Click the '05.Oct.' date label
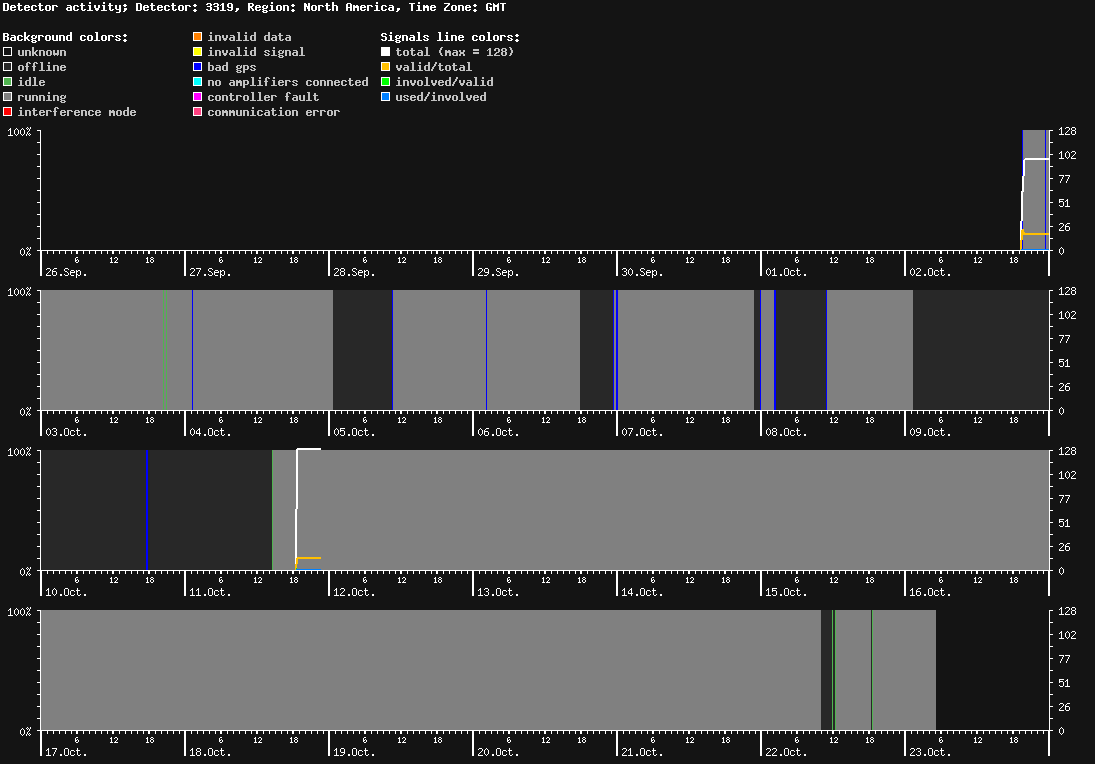This screenshot has width=1095, height=764. click(354, 432)
